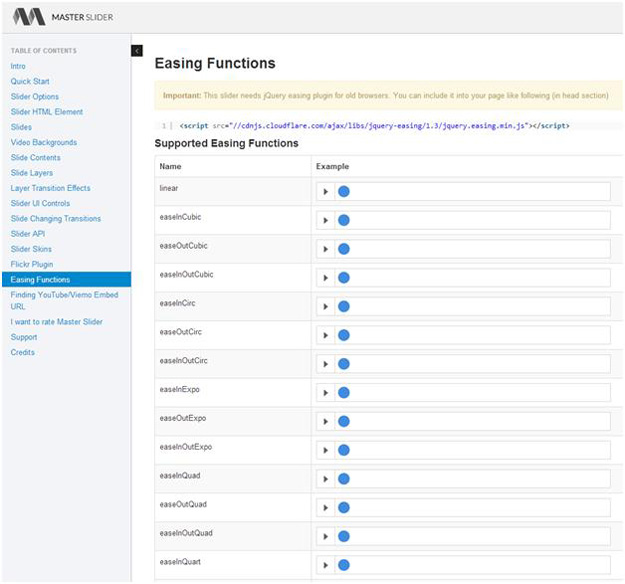Click the blue ball in easeInCubic row
Viewport: 625px width, 584px height.
[344, 220]
